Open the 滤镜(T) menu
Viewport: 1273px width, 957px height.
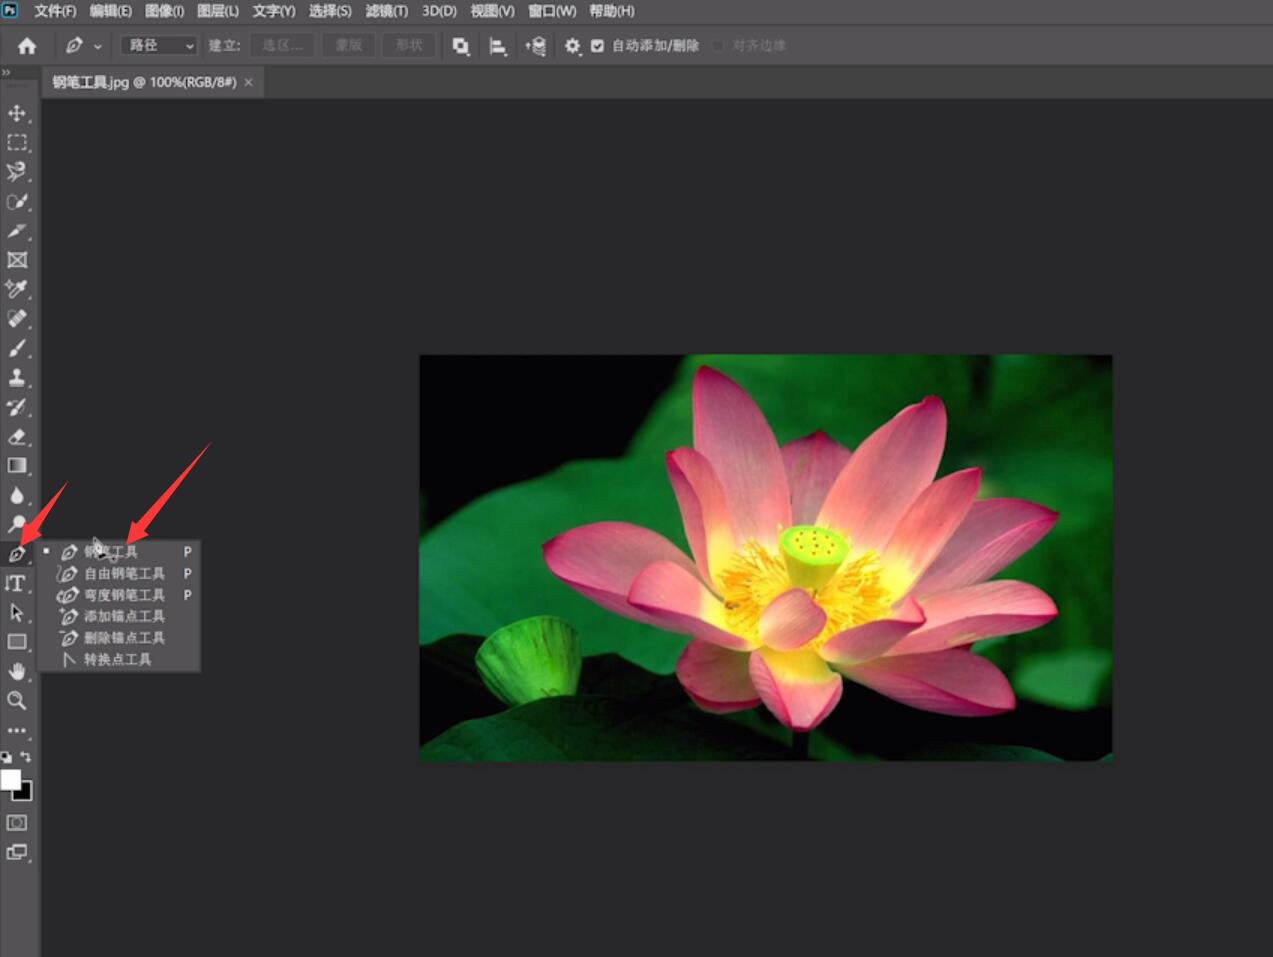[387, 11]
